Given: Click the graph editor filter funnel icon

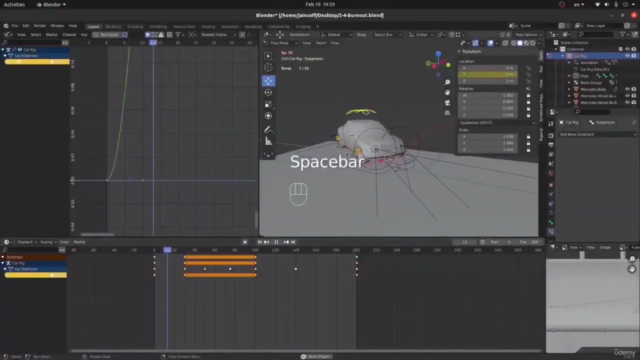Looking at the screenshot, I should (178, 35).
